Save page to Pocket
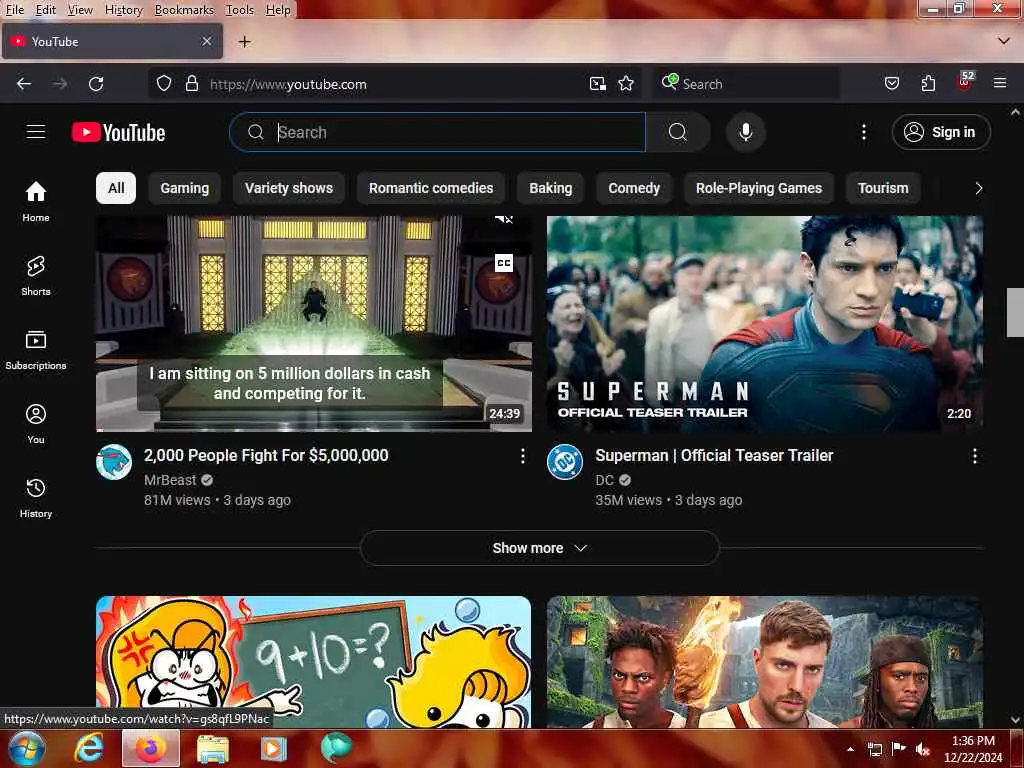 tap(892, 84)
